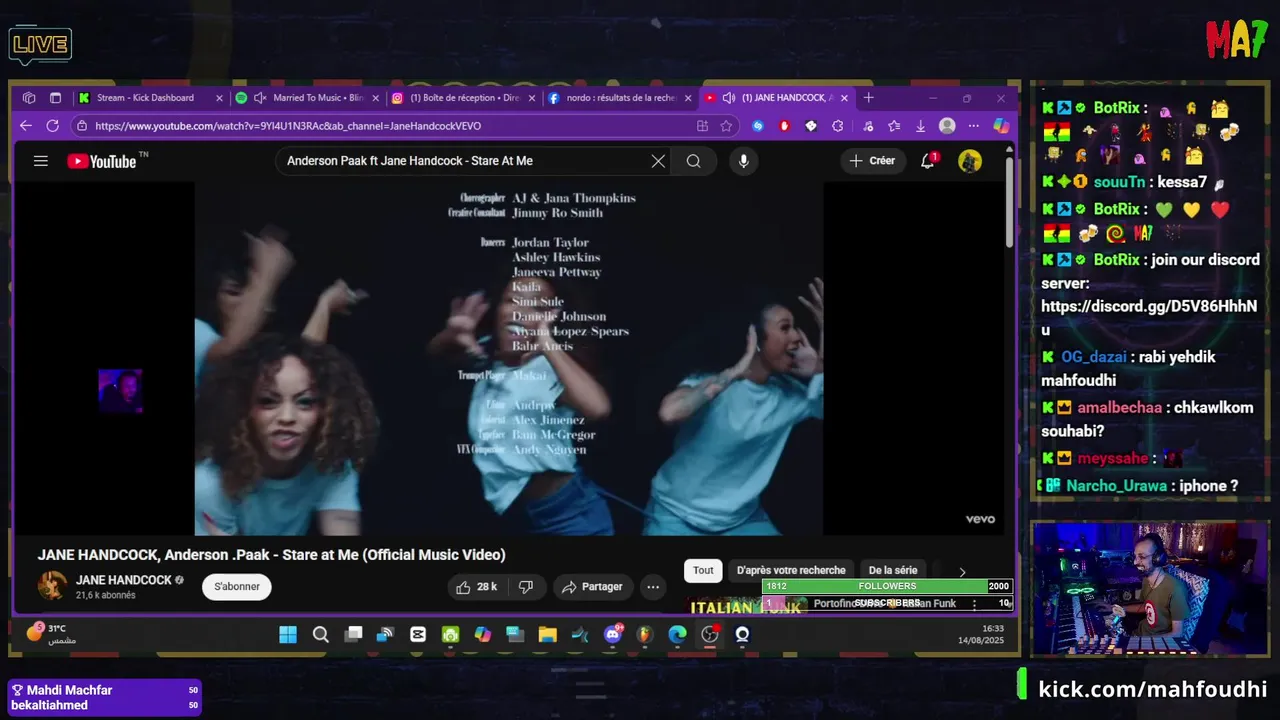Click username Narcho_Urawa in chat
The height and width of the screenshot is (720, 1280).
[1116, 486]
